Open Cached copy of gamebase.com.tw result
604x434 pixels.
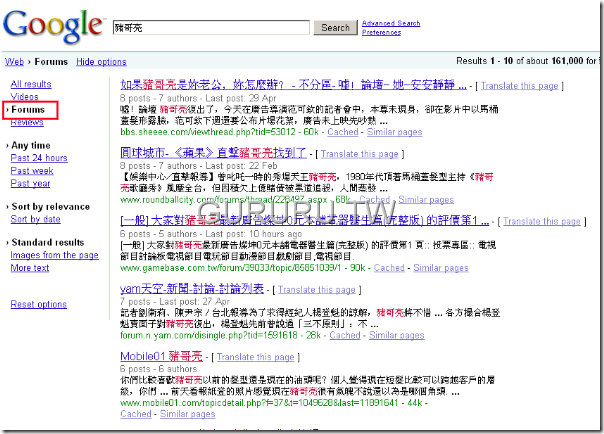389,268
